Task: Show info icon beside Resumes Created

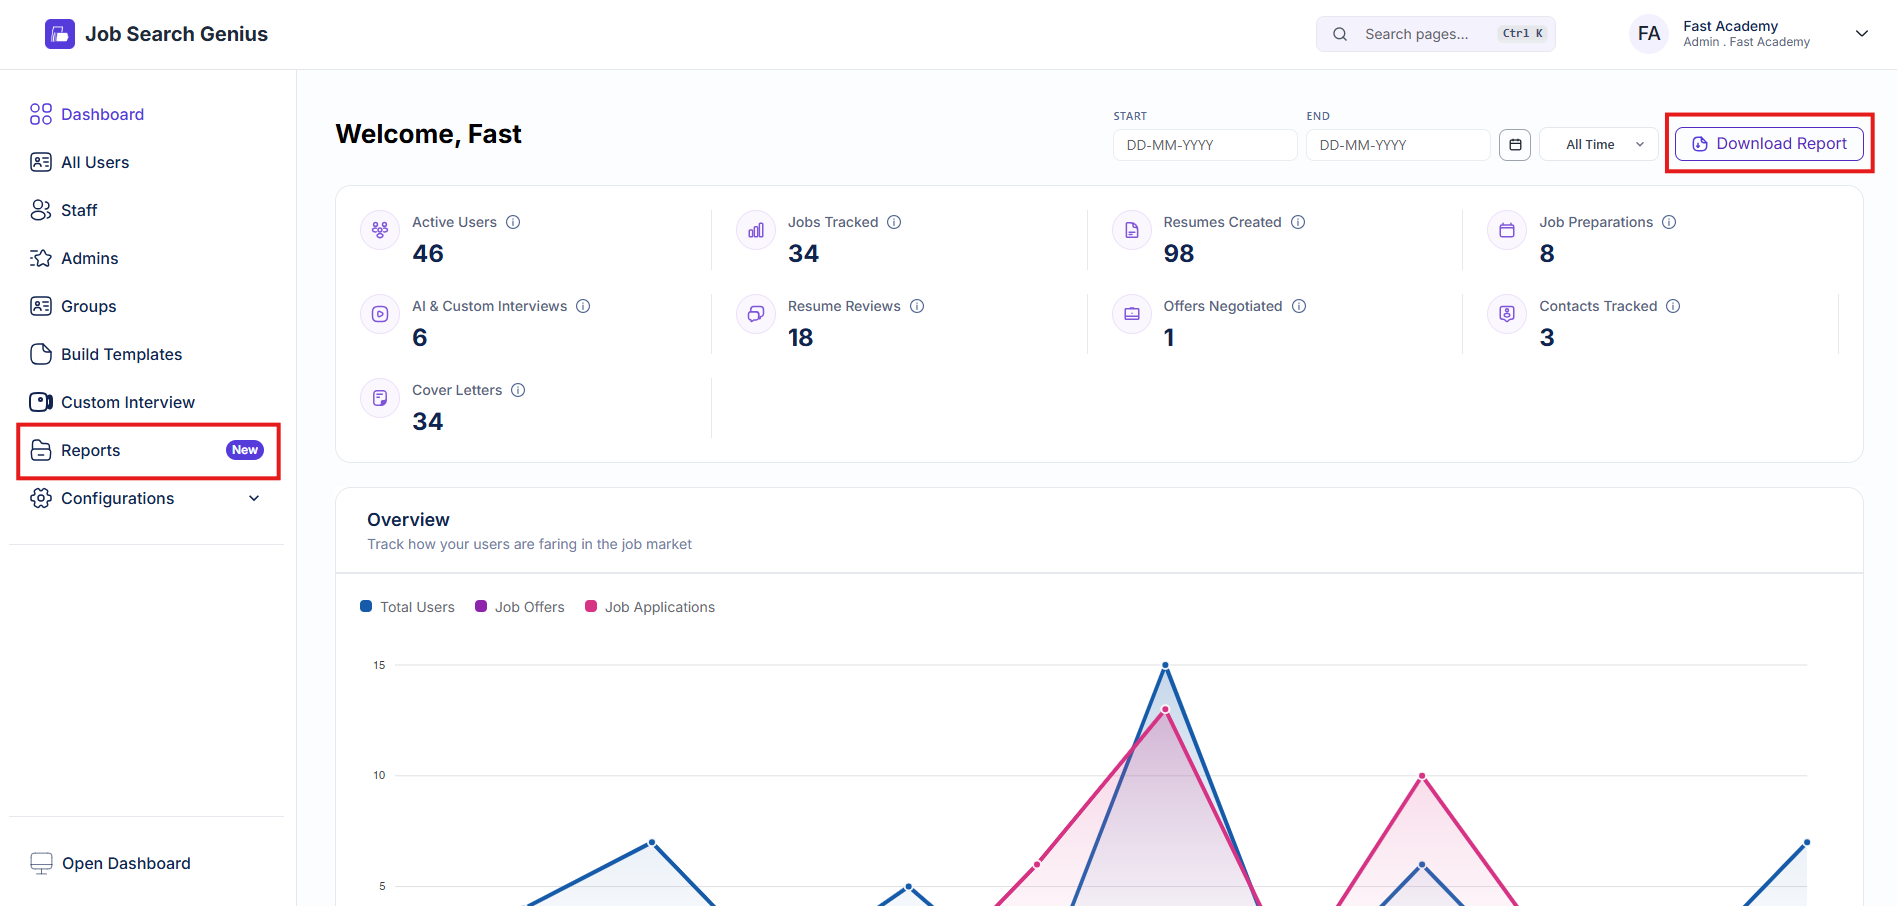Action: pos(1298,222)
